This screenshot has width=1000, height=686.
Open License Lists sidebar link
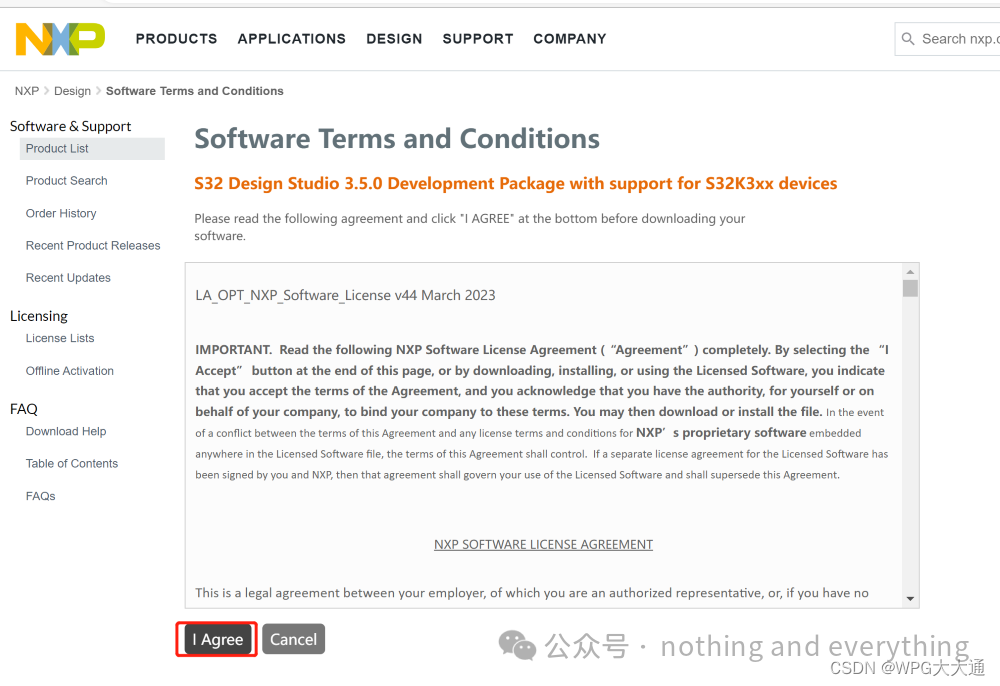60,339
